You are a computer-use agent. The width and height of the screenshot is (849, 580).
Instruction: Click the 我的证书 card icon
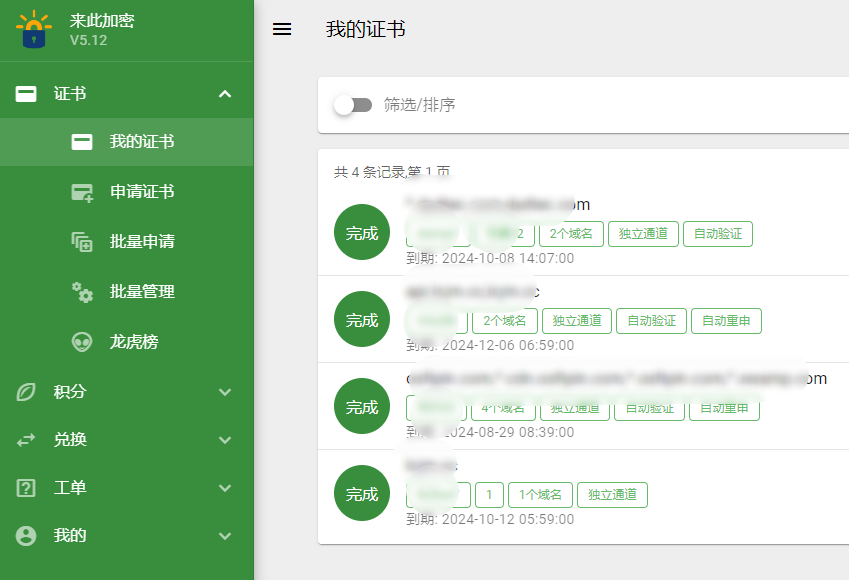(82, 142)
